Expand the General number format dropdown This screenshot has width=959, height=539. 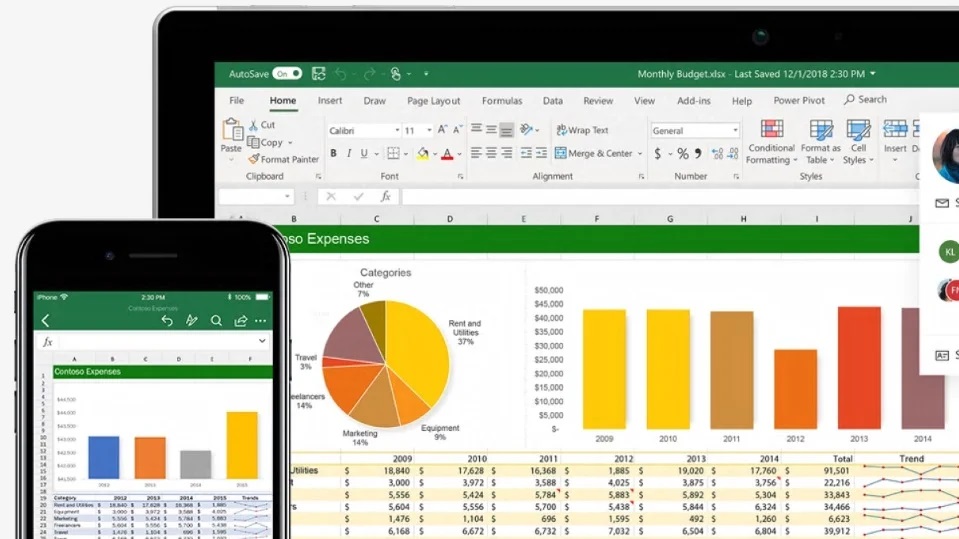click(735, 131)
